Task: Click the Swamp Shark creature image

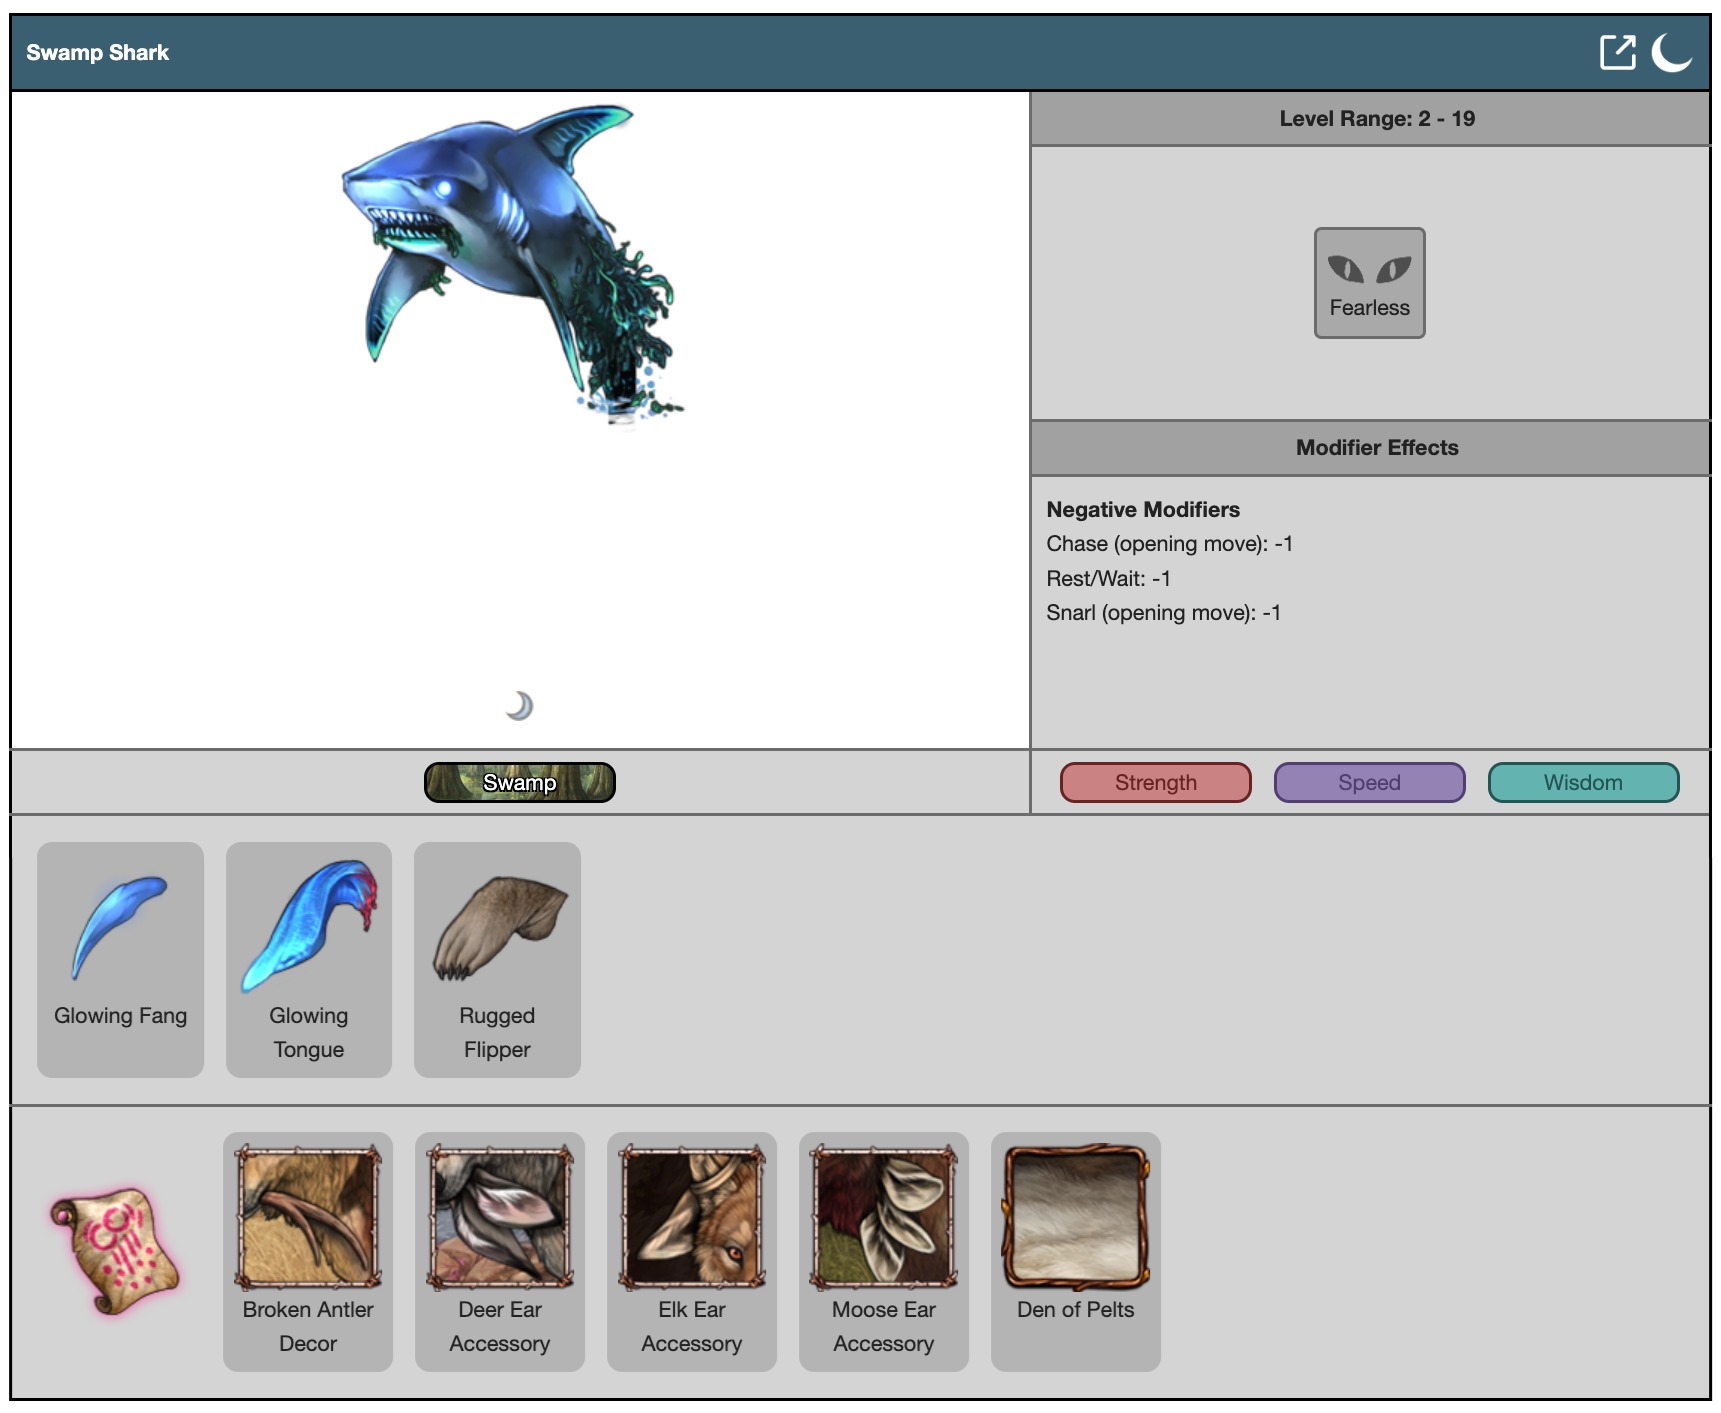Action: click(510, 260)
